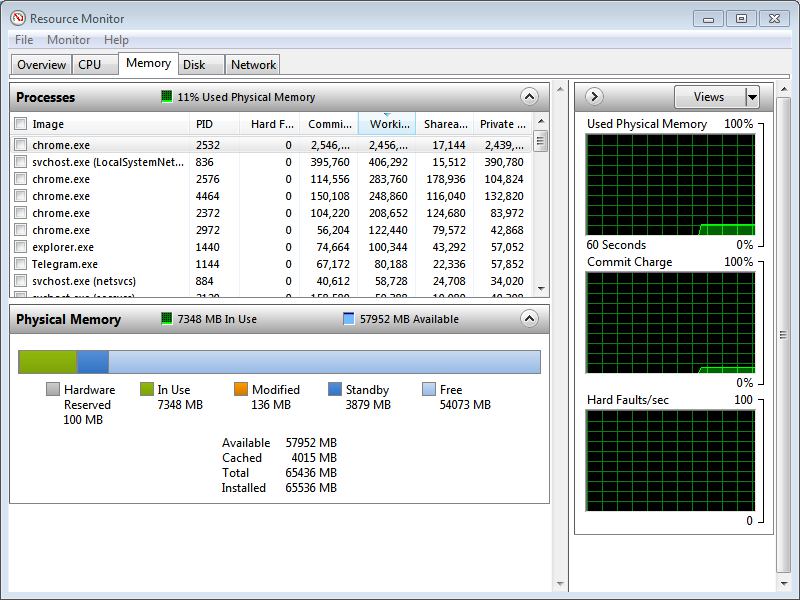Click the PID value 836
The width and height of the screenshot is (800, 600).
pos(205,162)
